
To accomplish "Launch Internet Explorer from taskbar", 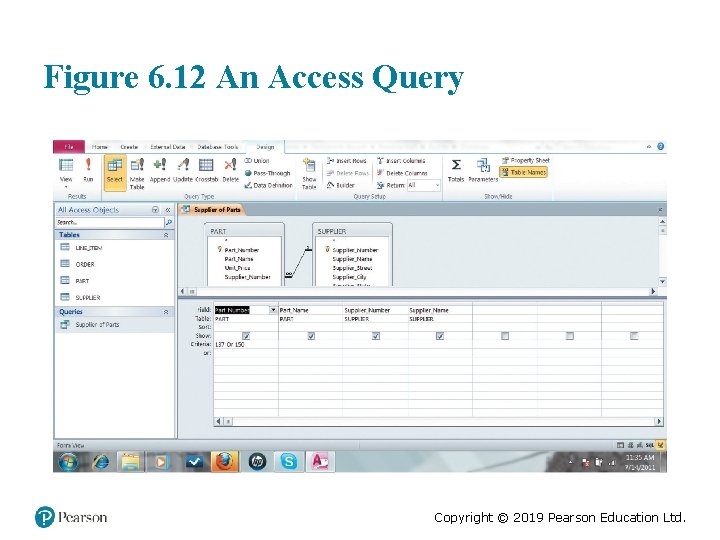I will 100,461.
